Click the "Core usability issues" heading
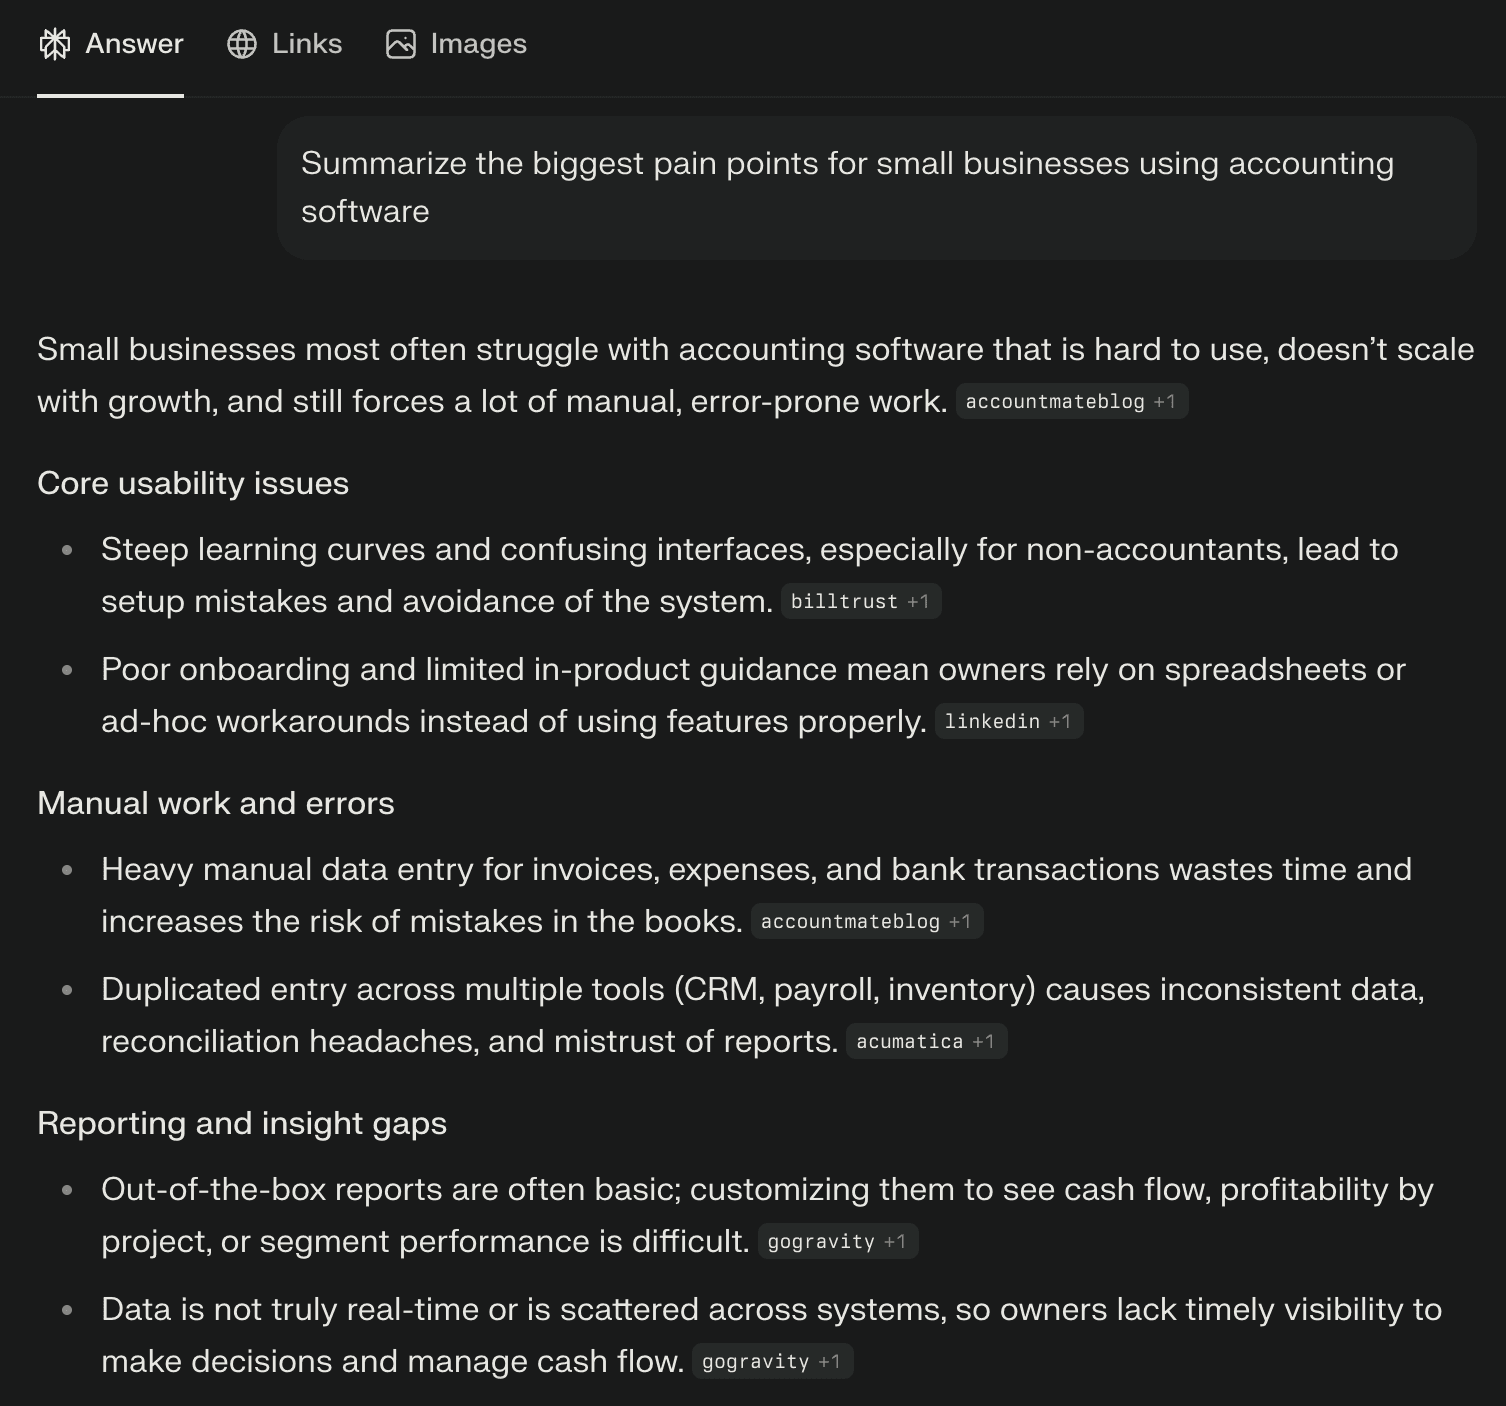Screen dimensions: 1506x1406 tap(193, 484)
